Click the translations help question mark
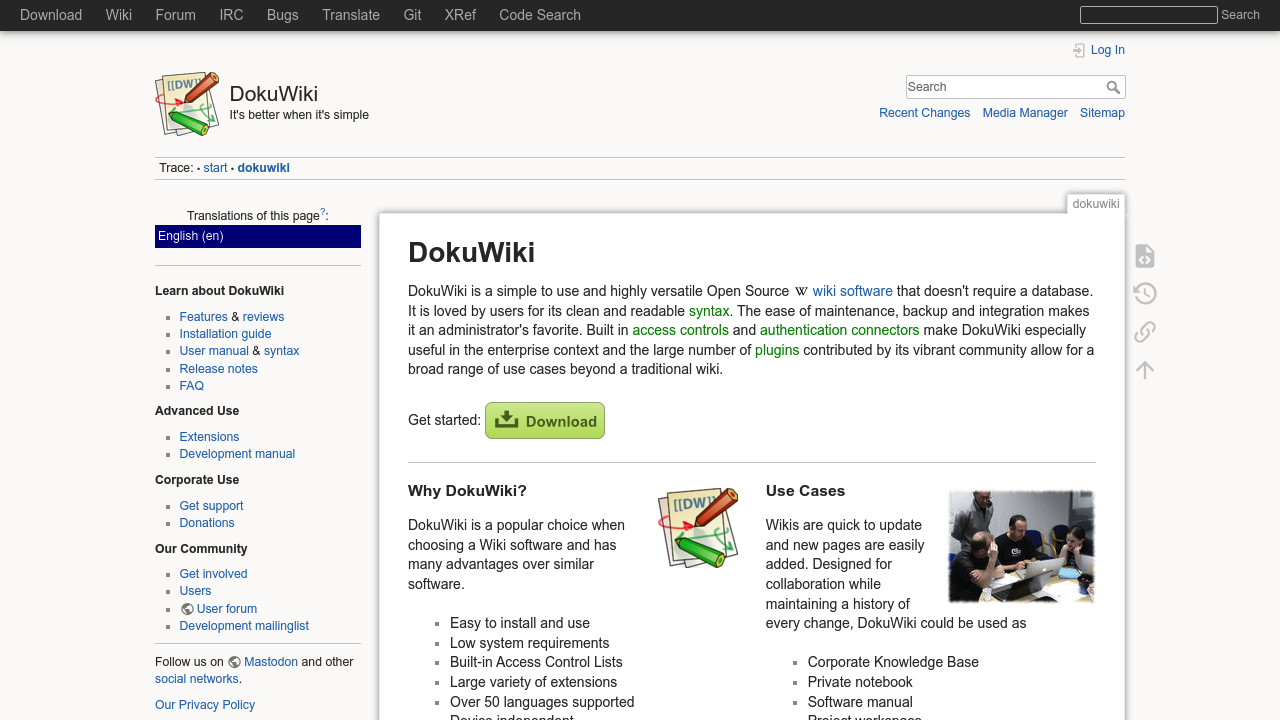 point(323,212)
